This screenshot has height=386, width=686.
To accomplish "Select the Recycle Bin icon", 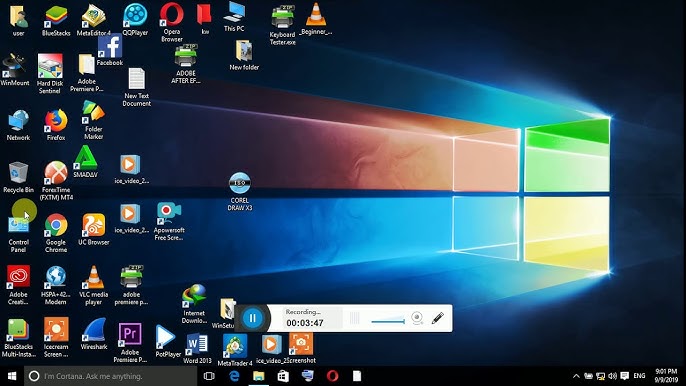I will pos(18,177).
